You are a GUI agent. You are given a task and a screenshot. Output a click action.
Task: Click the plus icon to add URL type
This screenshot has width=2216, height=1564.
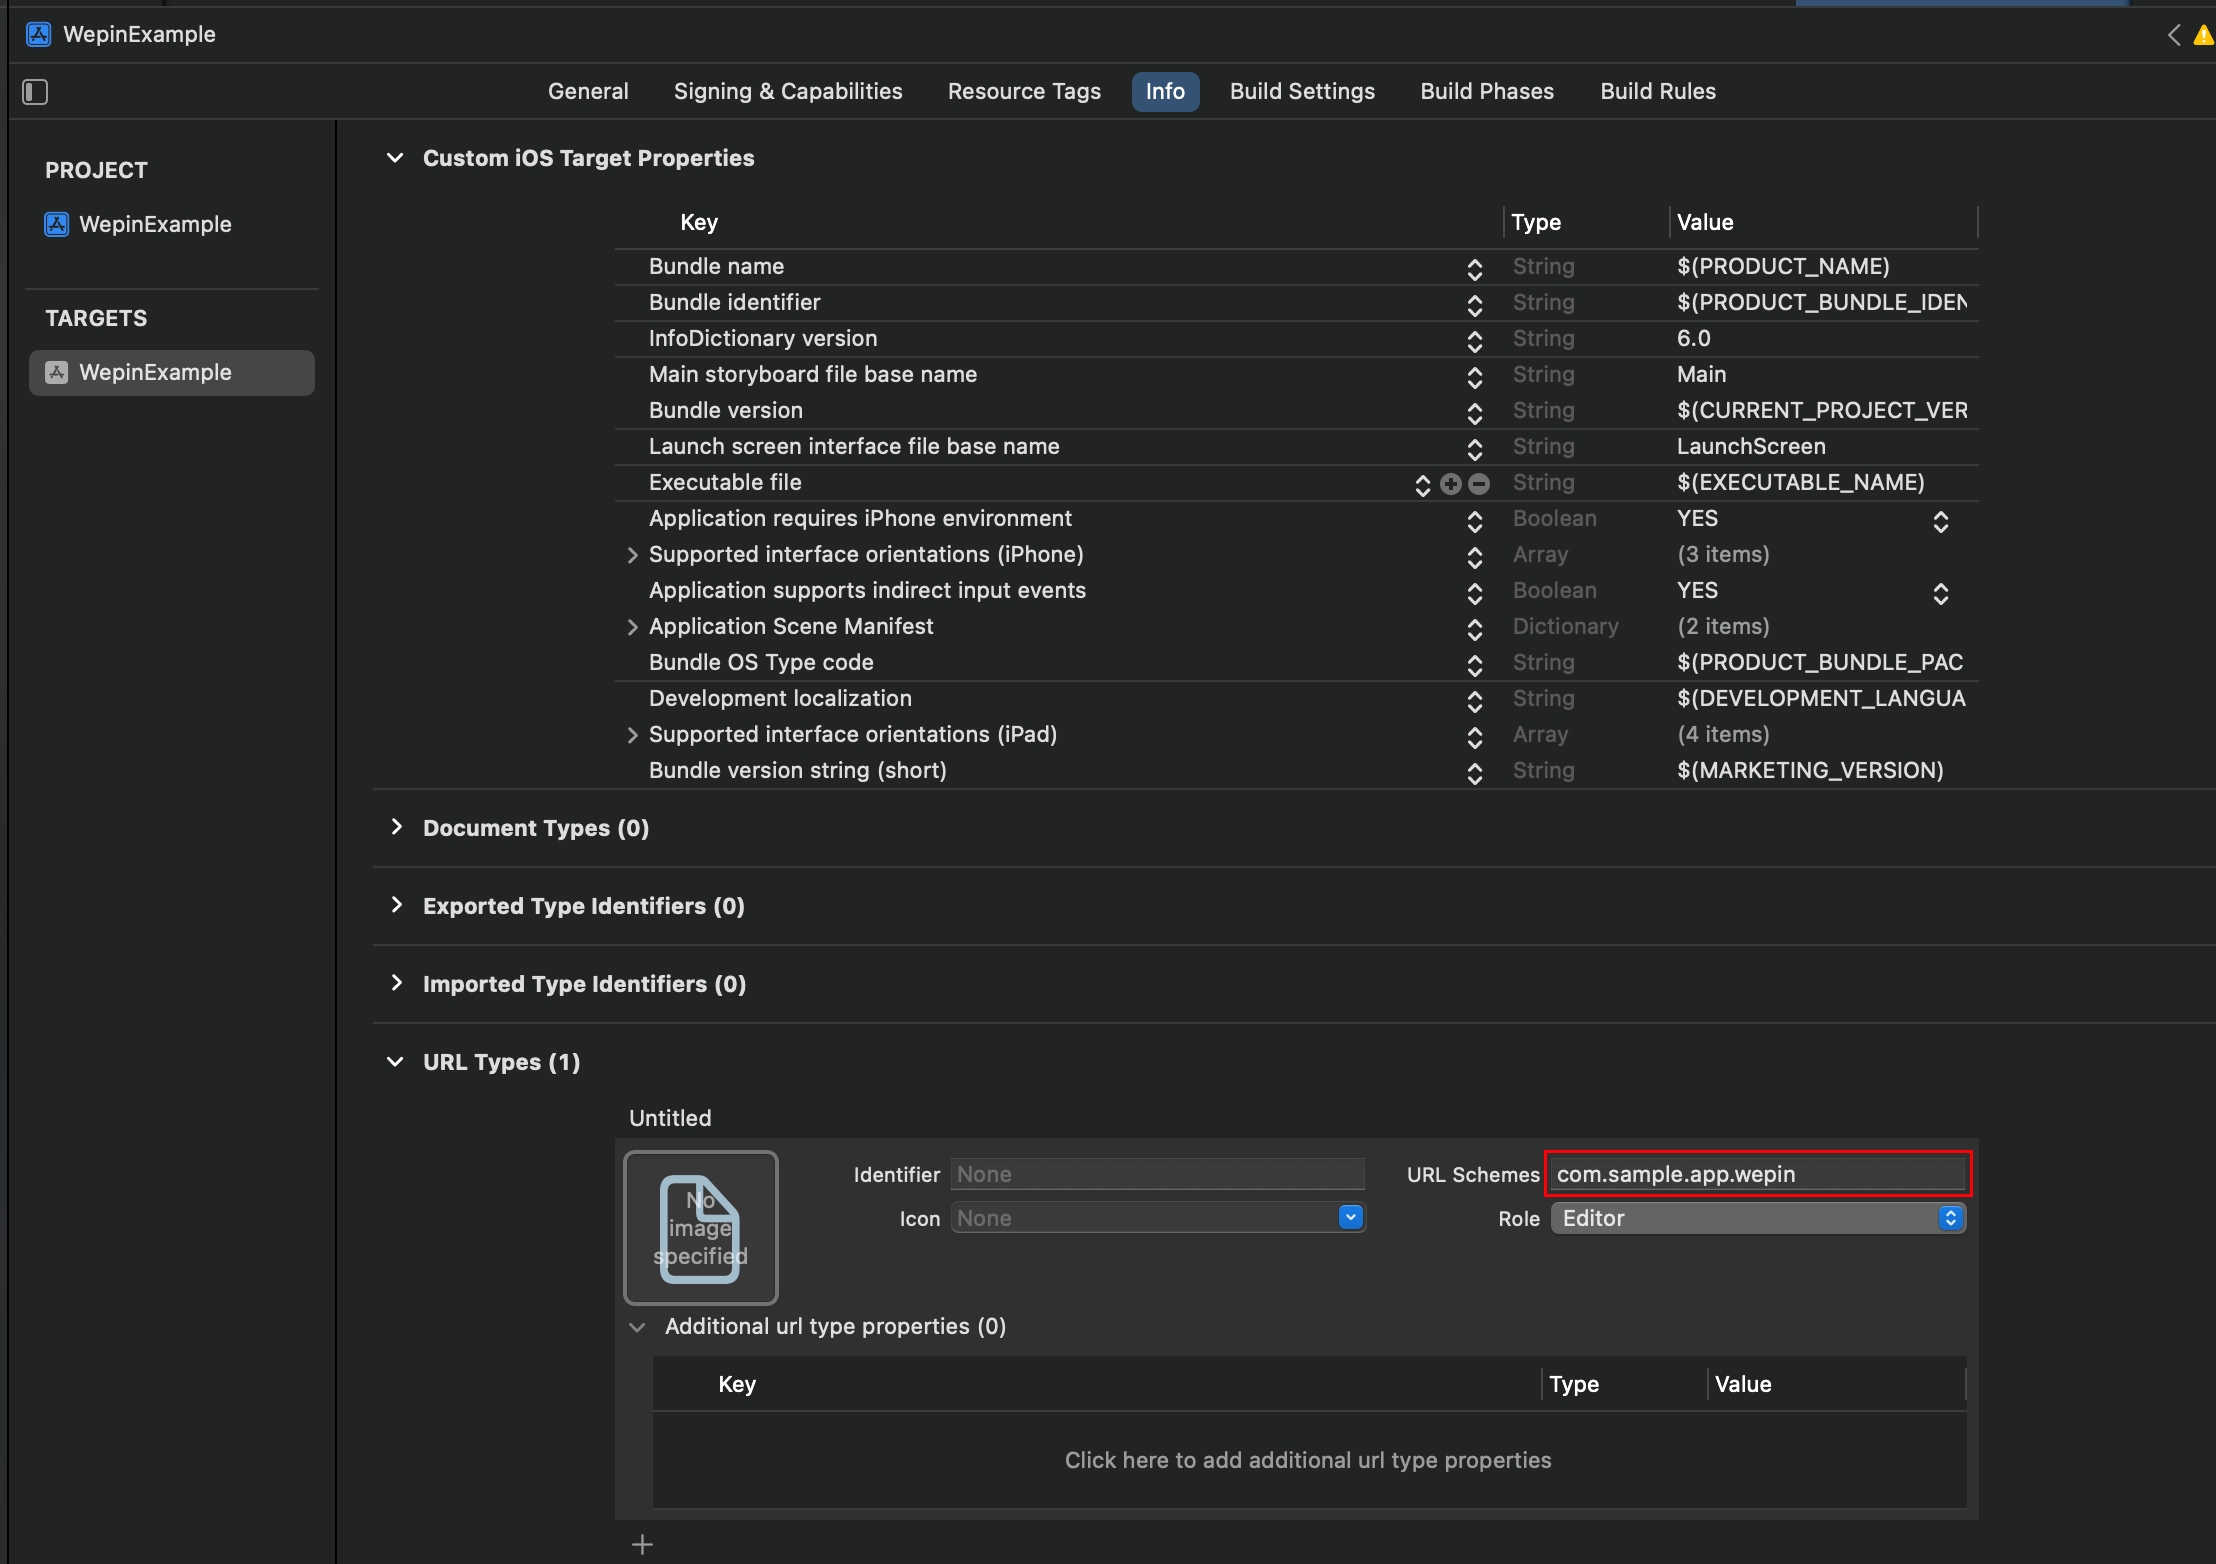coord(642,1544)
